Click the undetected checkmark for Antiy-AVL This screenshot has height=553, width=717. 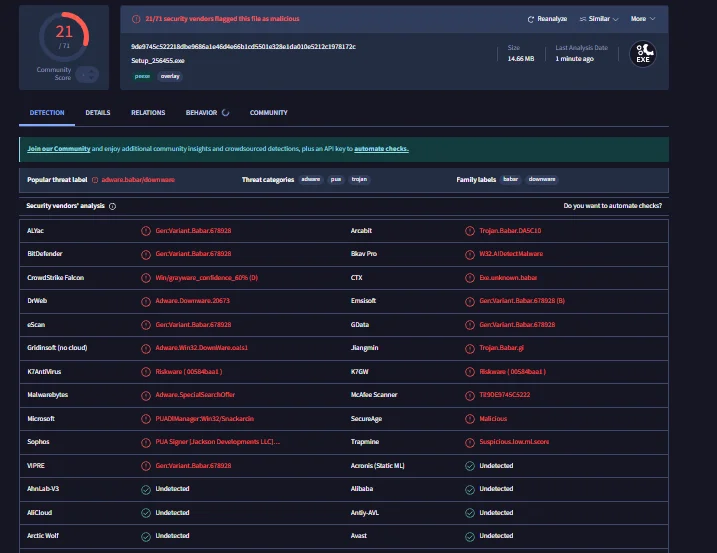click(x=470, y=513)
